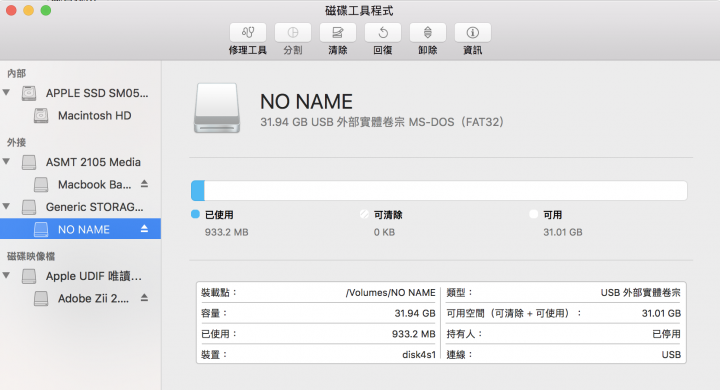
Task: Zoom the window with green button
Action: tap(45, 11)
